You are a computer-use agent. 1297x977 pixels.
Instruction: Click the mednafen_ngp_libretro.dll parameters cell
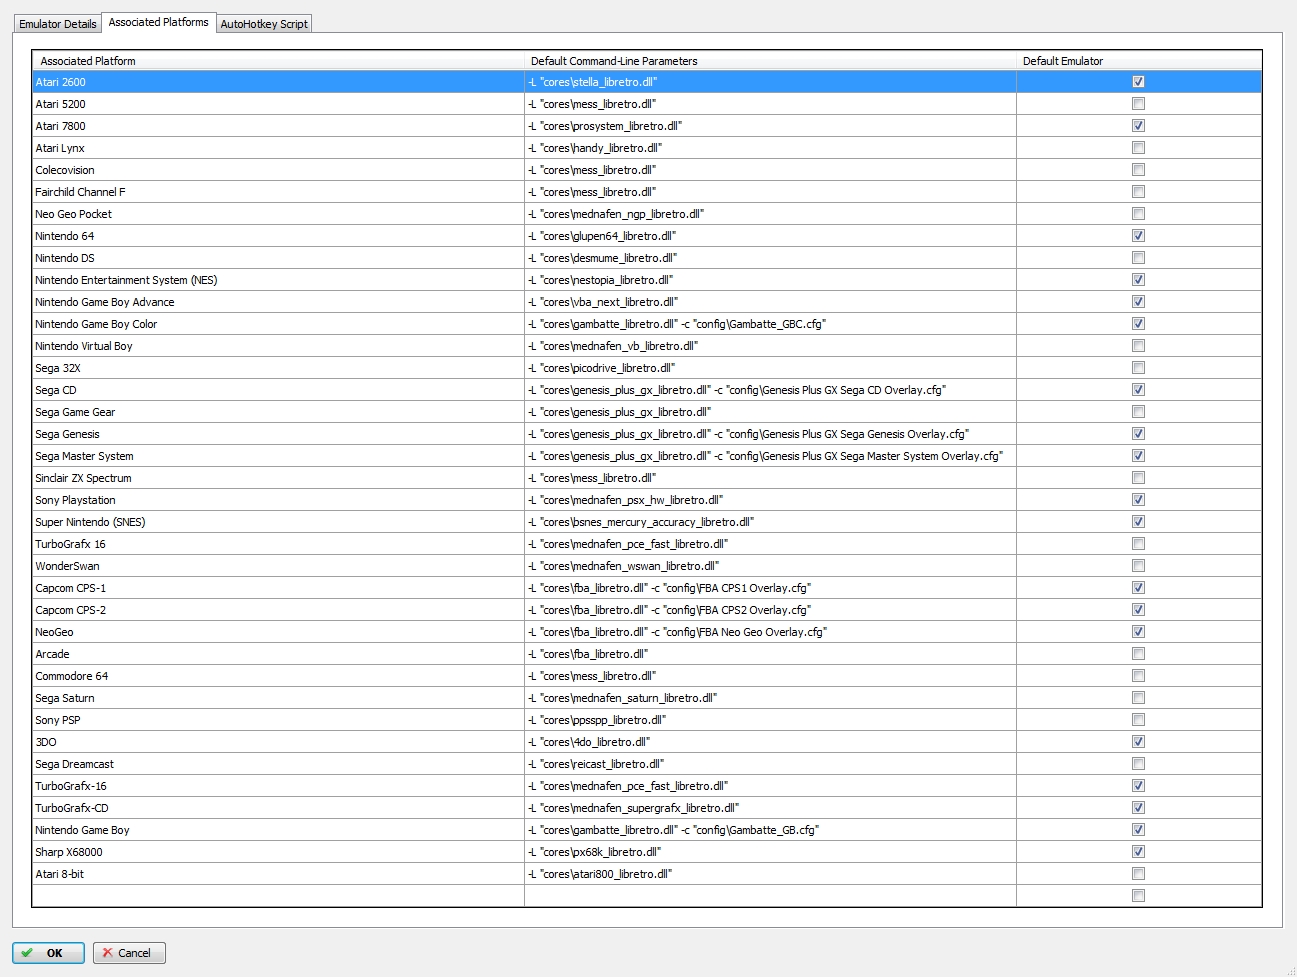point(770,214)
